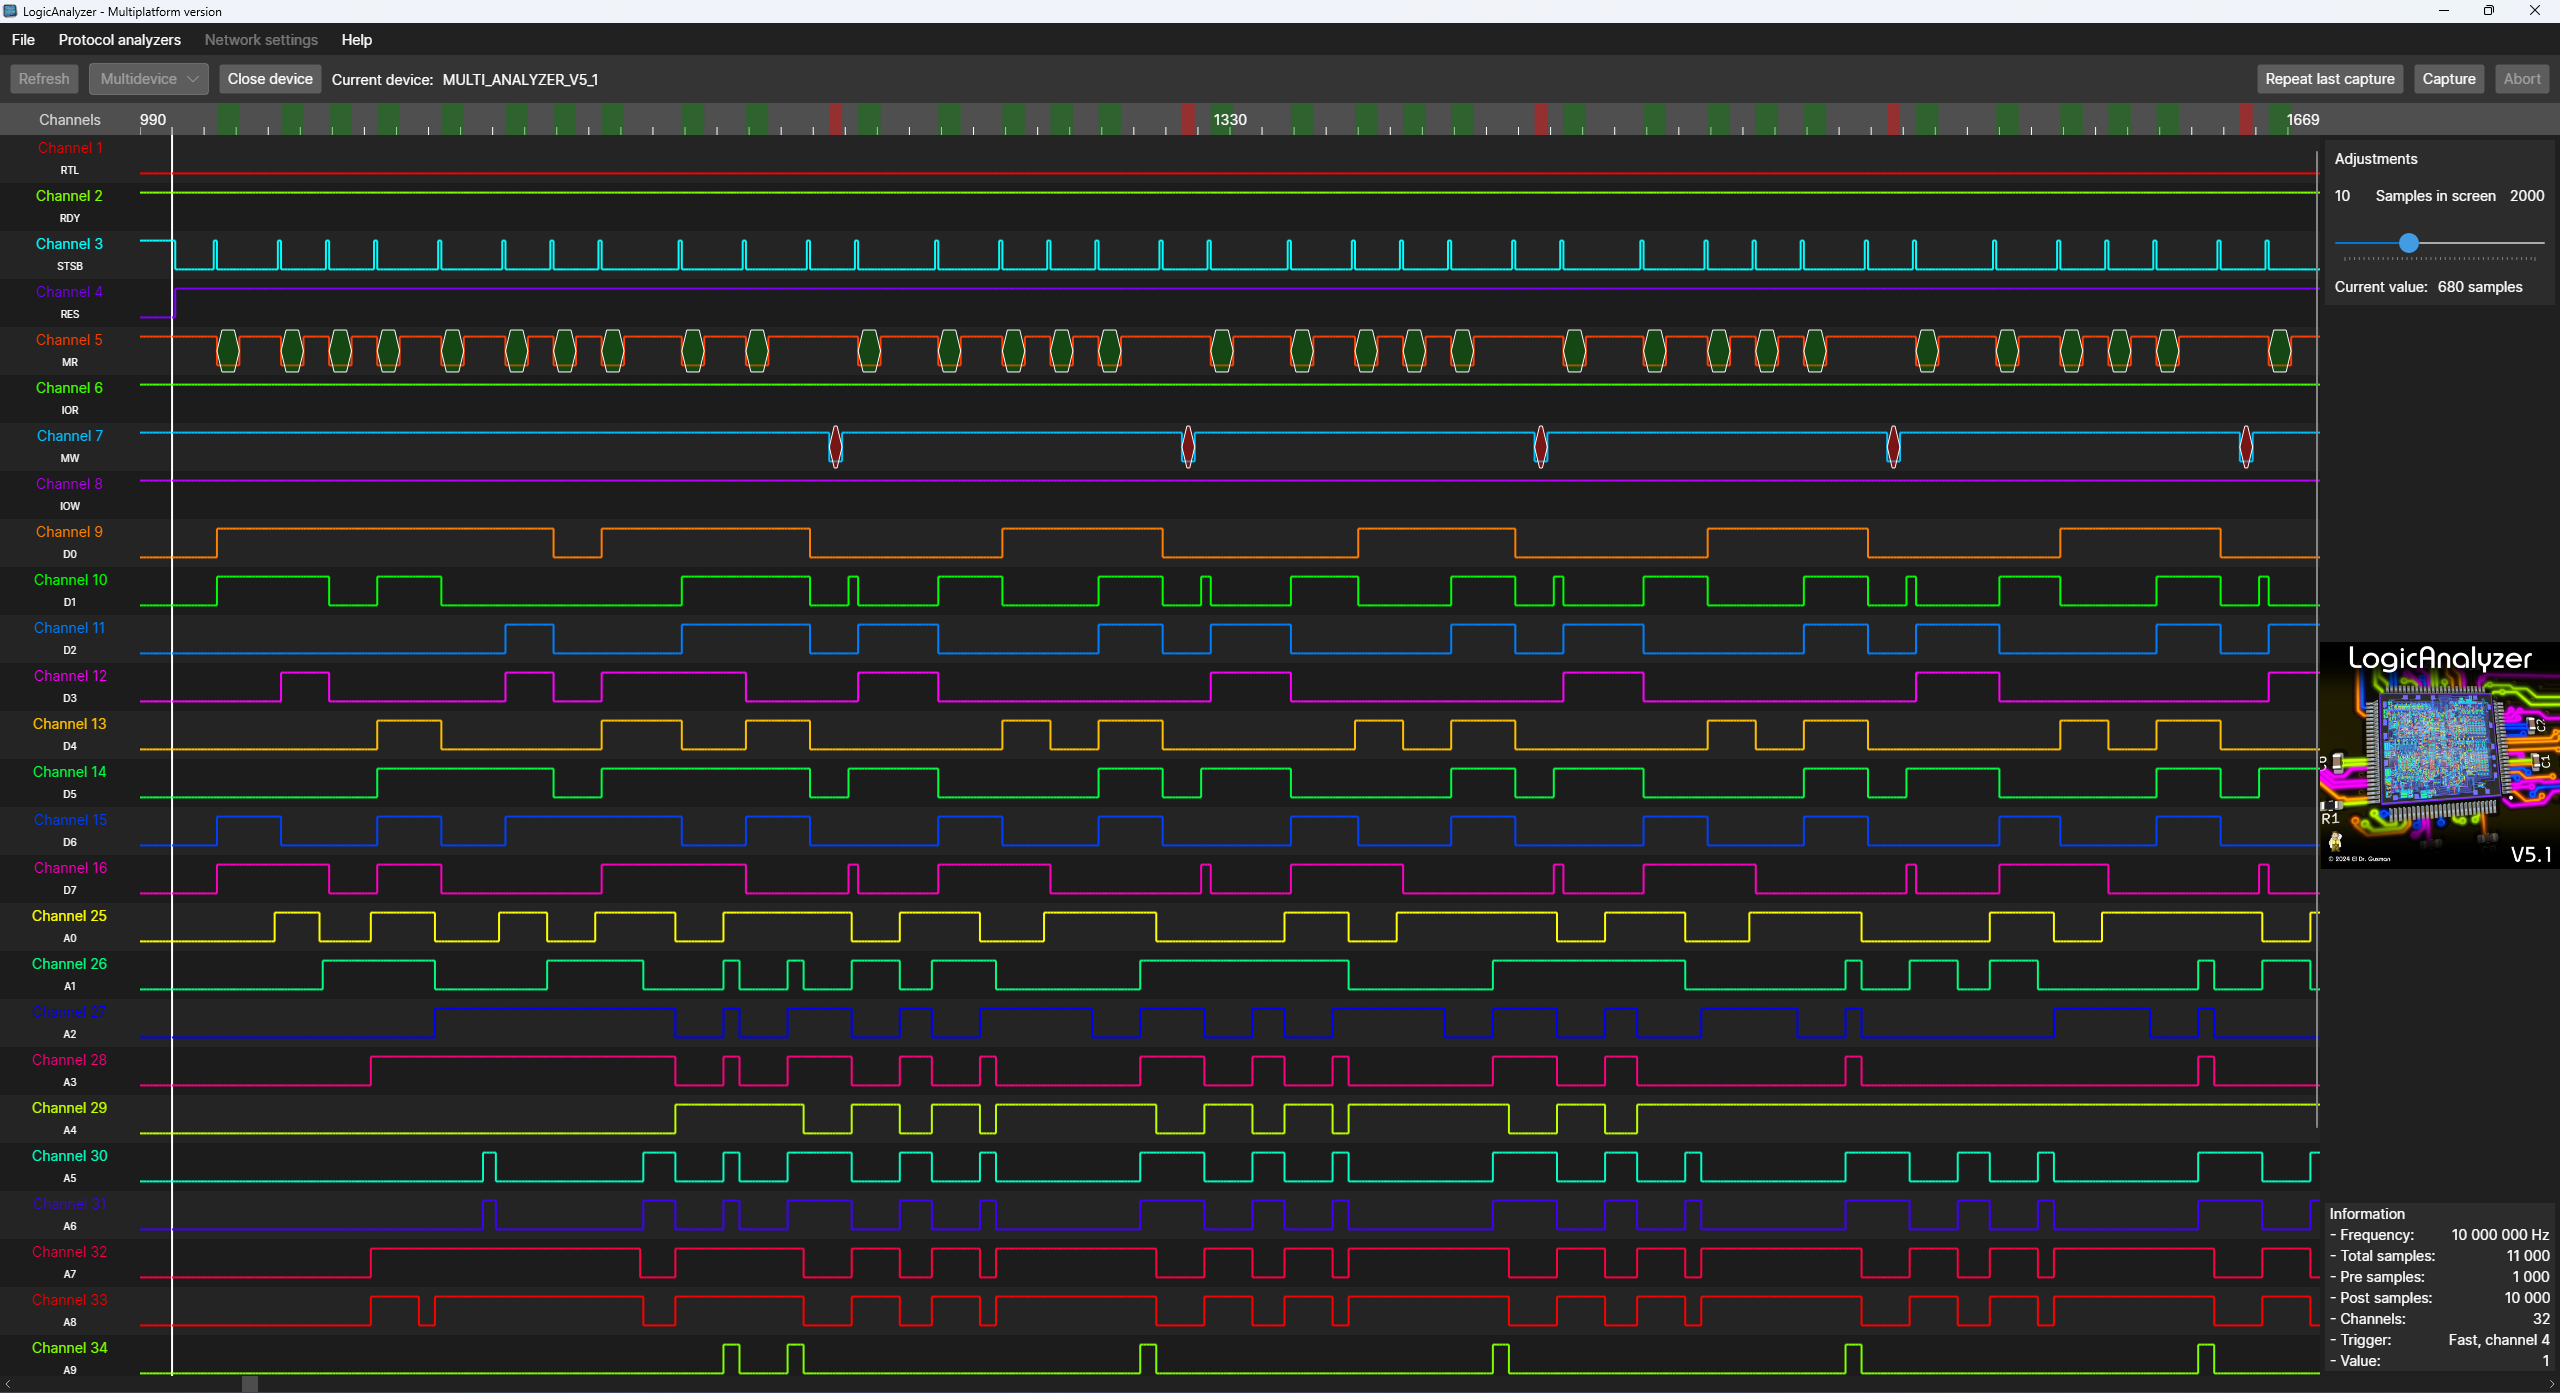Image resolution: width=2560 pixels, height=1393 pixels.
Task: Select Channel 6 IOR label
Action: 70,398
